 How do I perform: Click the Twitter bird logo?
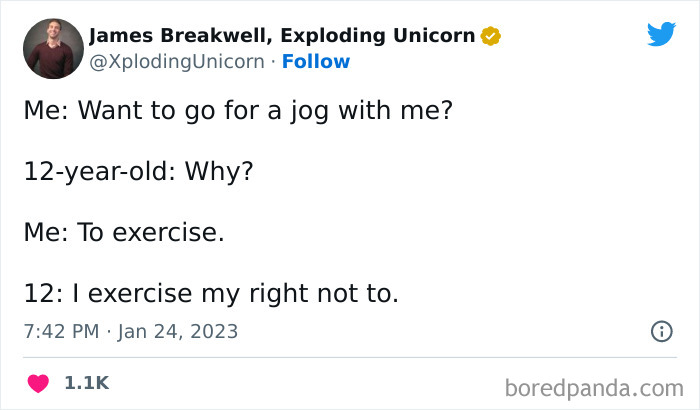661,34
